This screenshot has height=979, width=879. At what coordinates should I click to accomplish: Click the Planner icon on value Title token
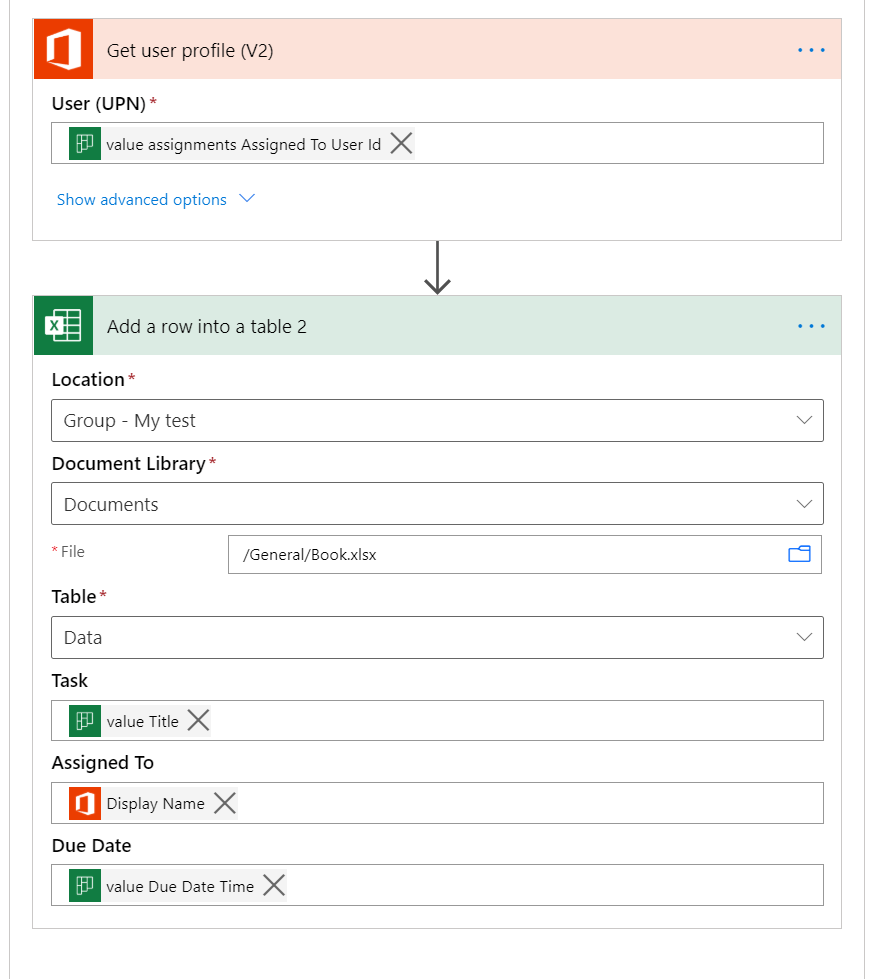pyautogui.click(x=85, y=721)
